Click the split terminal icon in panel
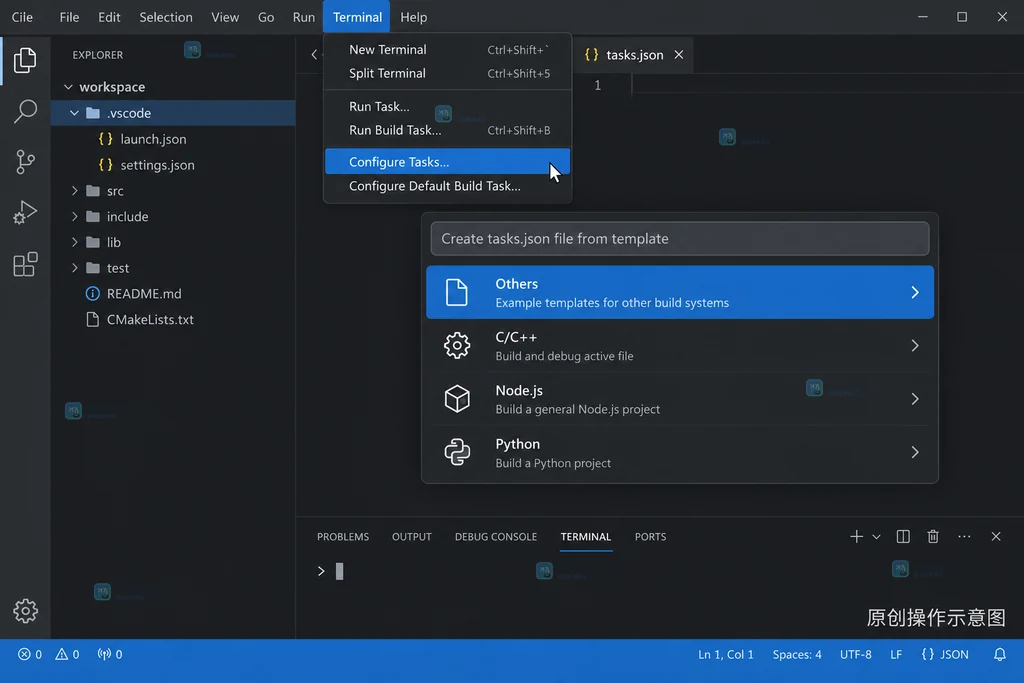 903,536
